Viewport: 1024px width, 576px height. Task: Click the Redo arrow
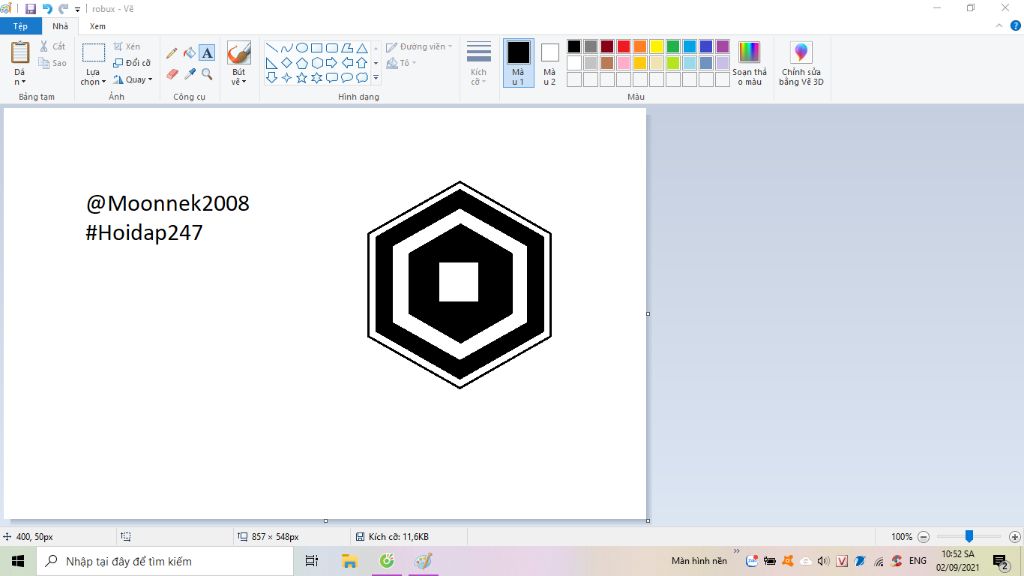click(x=63, y=8)
